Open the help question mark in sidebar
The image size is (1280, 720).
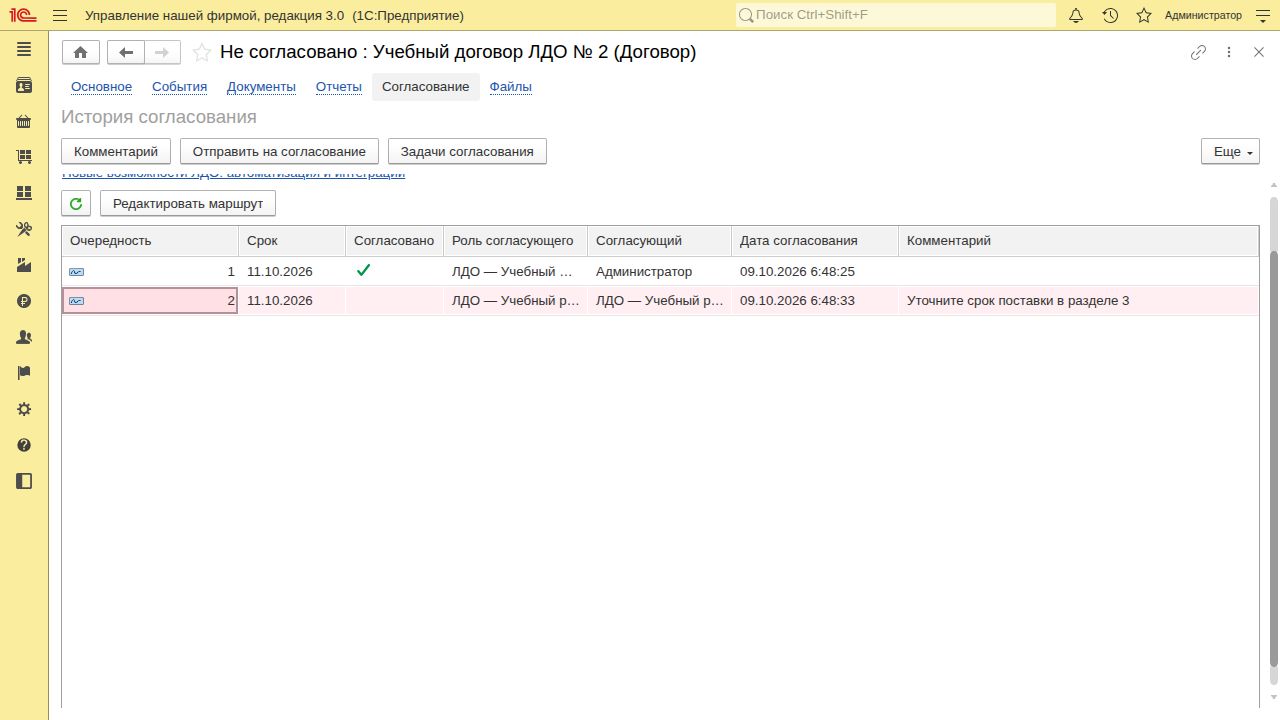coord(24,445)
